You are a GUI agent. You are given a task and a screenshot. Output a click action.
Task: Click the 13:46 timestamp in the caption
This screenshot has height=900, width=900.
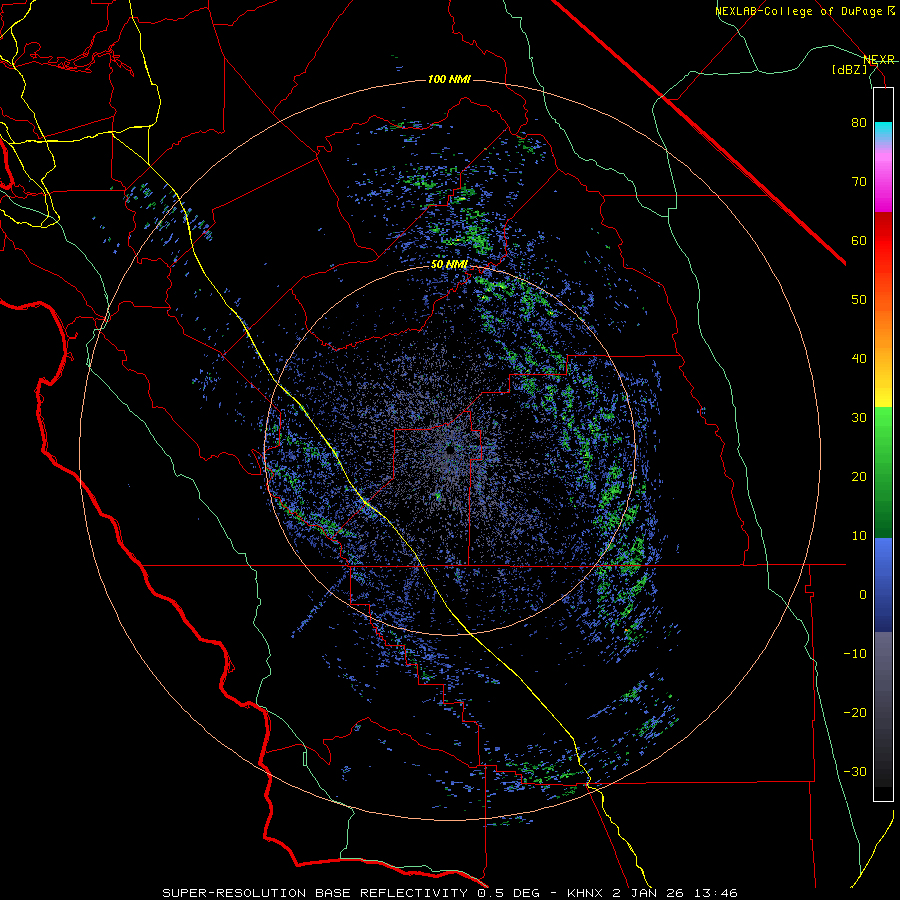tap(715, 893)
